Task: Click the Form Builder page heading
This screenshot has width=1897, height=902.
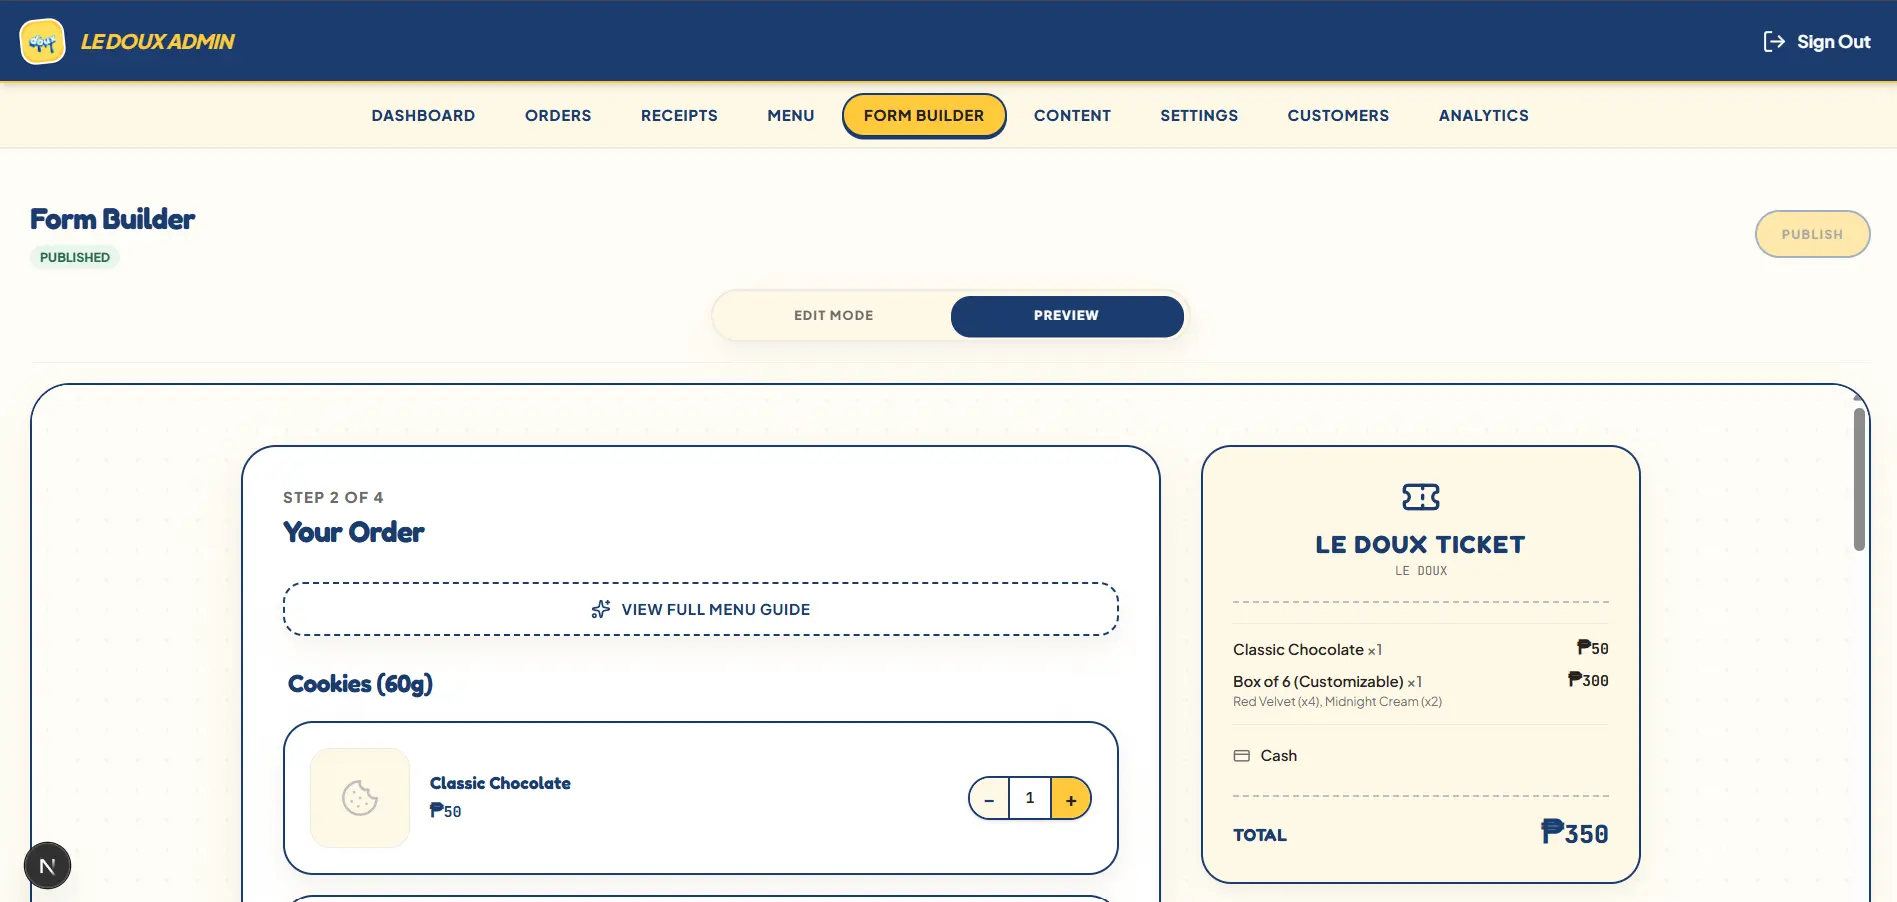Action: tap(112, 219)
